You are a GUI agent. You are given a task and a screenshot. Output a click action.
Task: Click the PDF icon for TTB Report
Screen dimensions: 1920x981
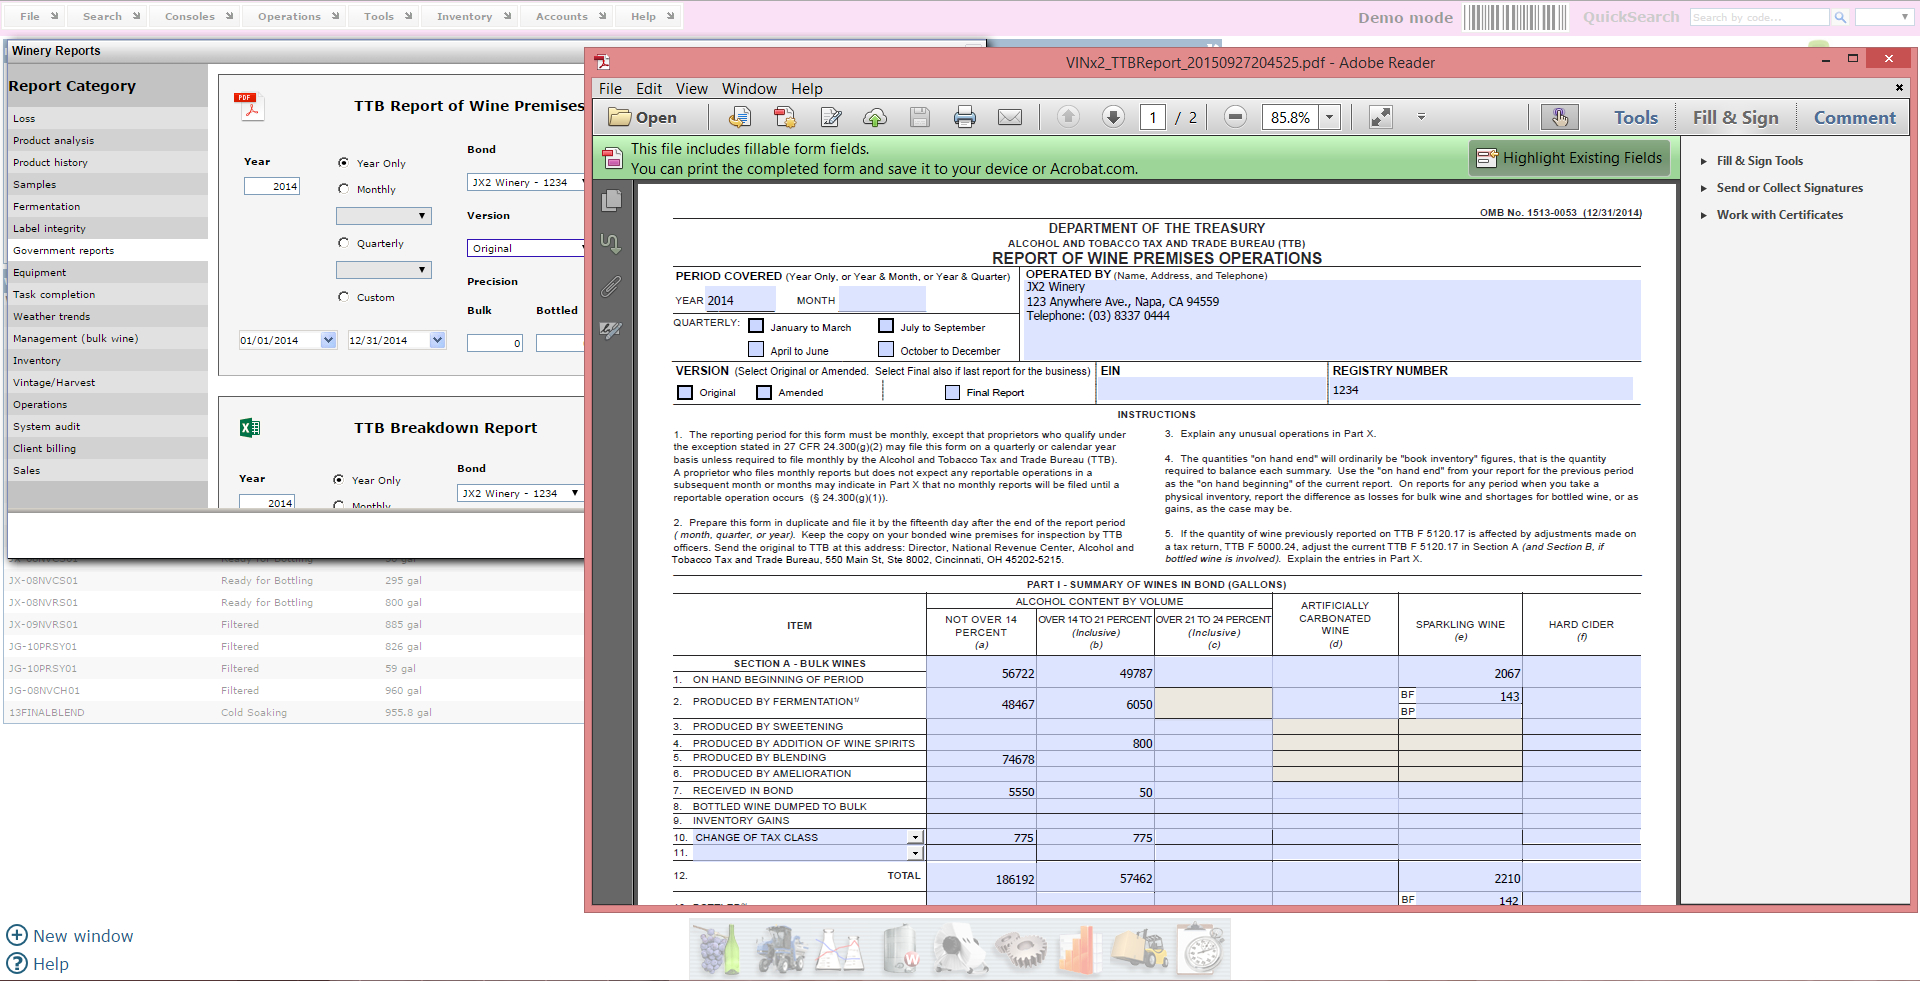250,106
